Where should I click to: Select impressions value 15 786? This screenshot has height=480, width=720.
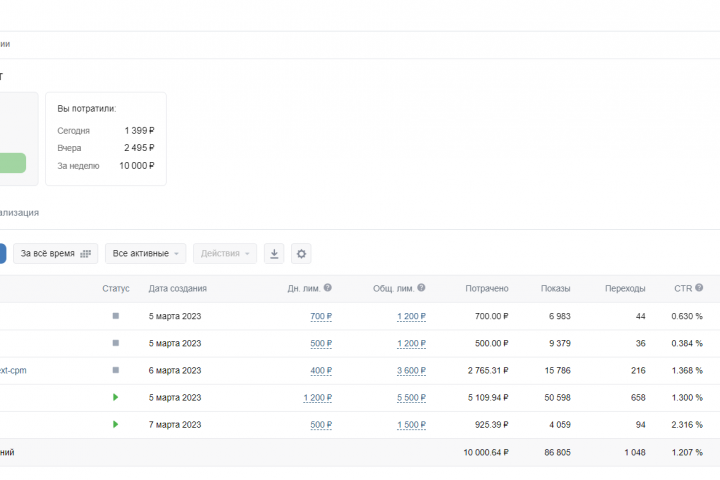[557, 371]
